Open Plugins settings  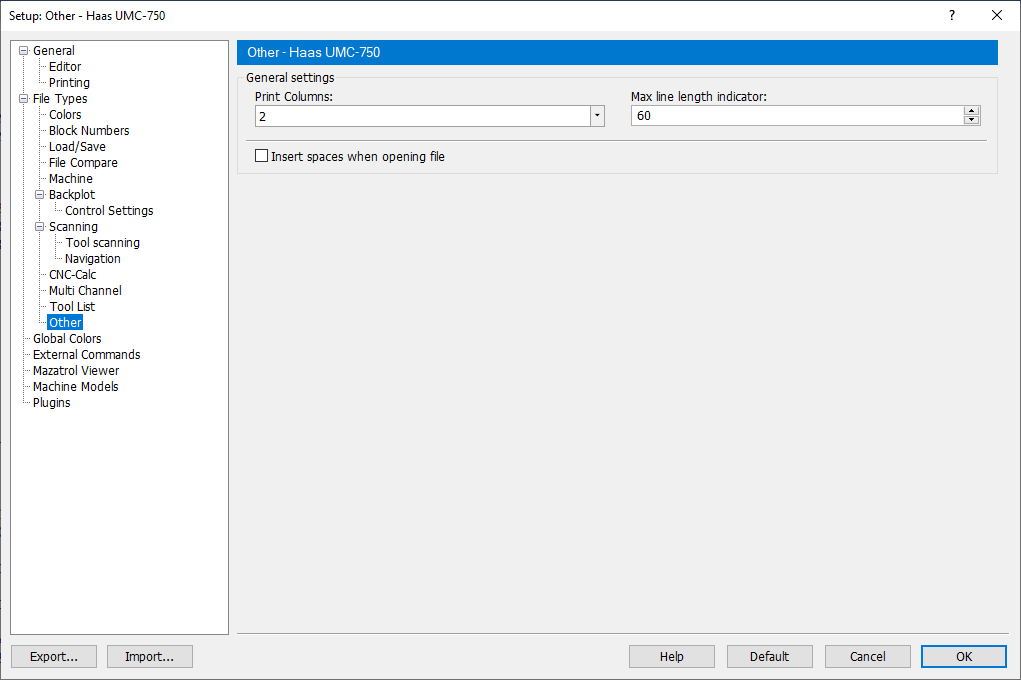tap(51, 403)
